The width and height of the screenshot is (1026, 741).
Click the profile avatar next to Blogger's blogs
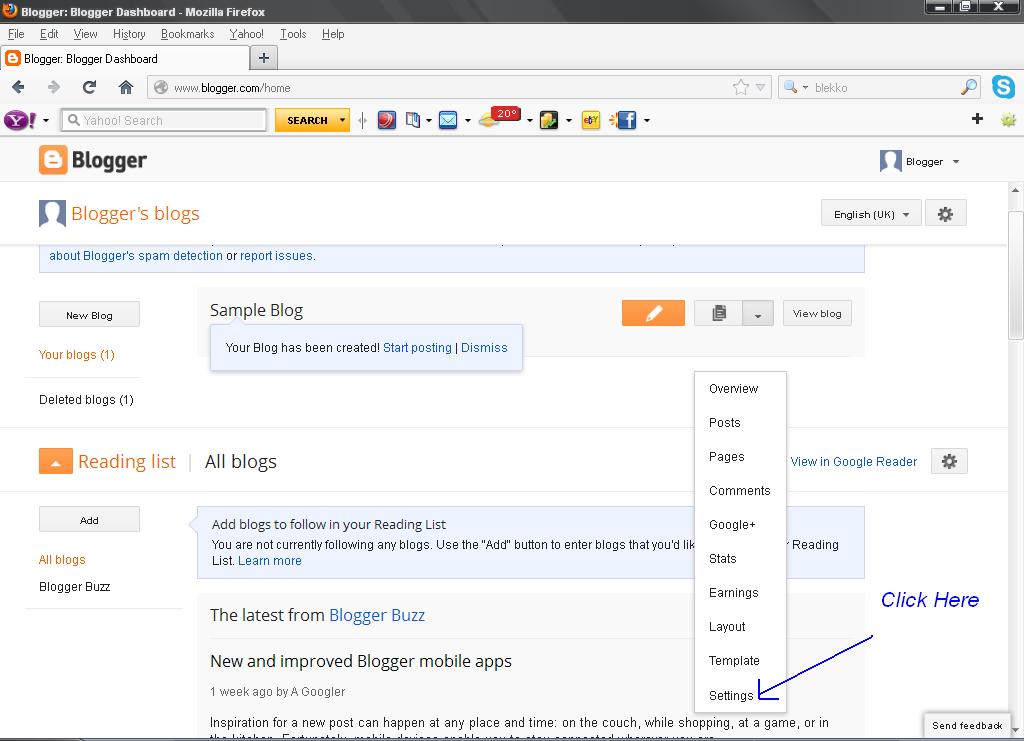52,214
